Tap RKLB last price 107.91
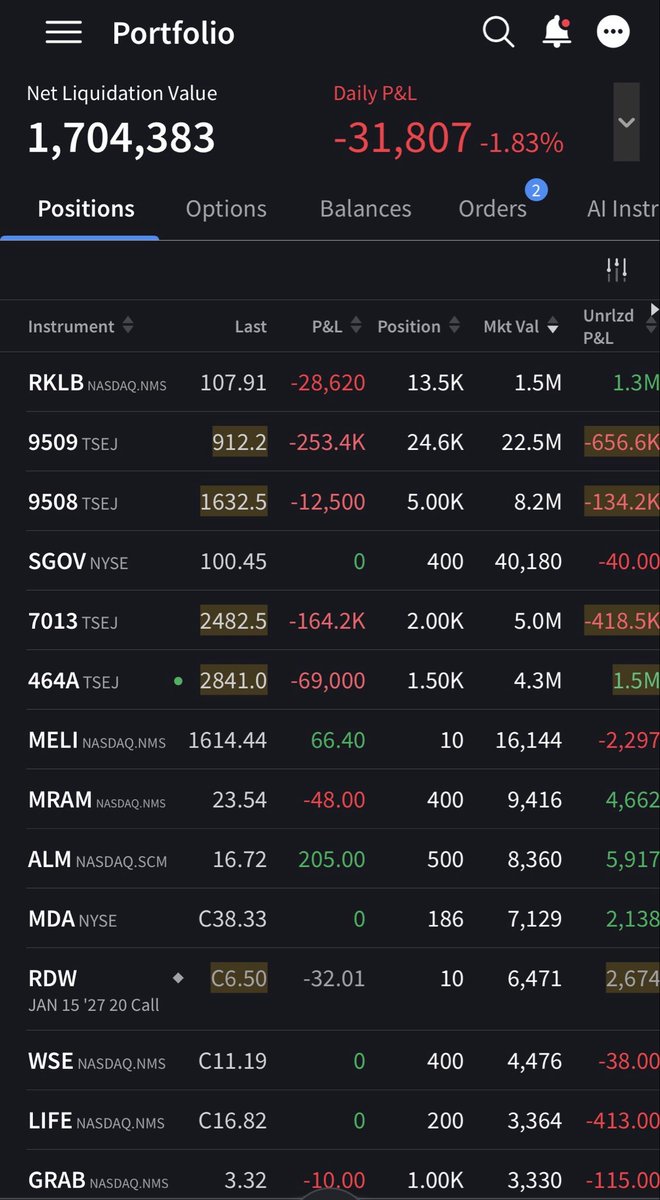The width and height of the screenshot is (660, 1200). point(233,382)
